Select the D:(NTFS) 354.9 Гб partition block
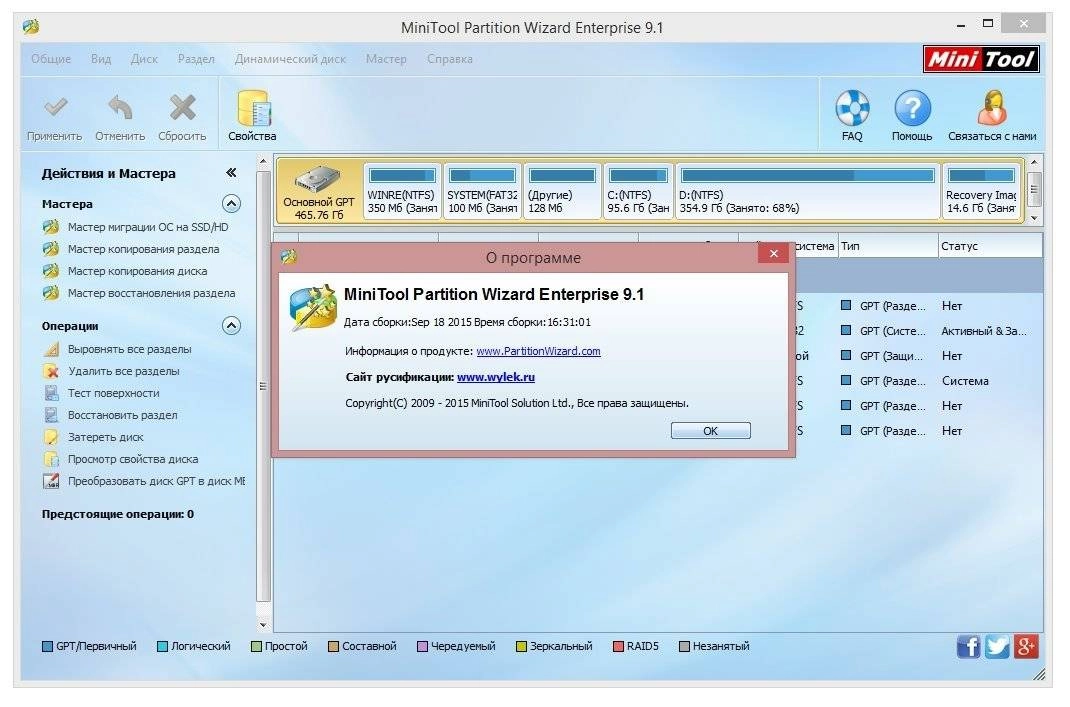The image size is (1070, 707). [807, 191]
